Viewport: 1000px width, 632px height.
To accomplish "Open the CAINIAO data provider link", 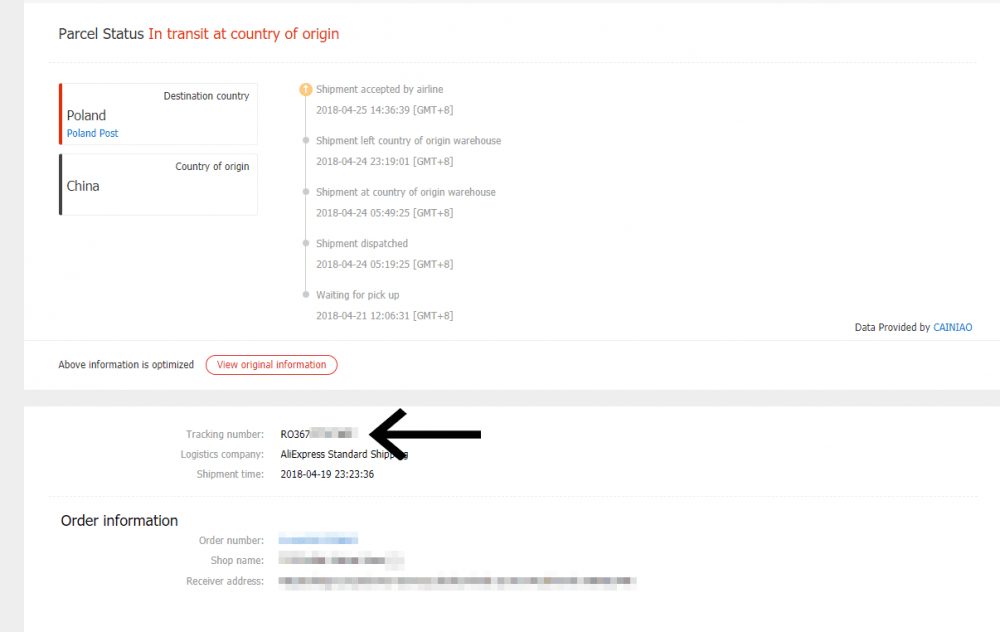I will [952, 327].
